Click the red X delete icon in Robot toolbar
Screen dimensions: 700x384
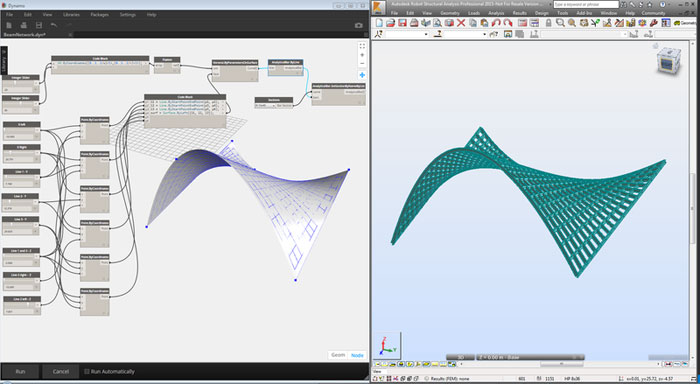[x=461, y=23]
